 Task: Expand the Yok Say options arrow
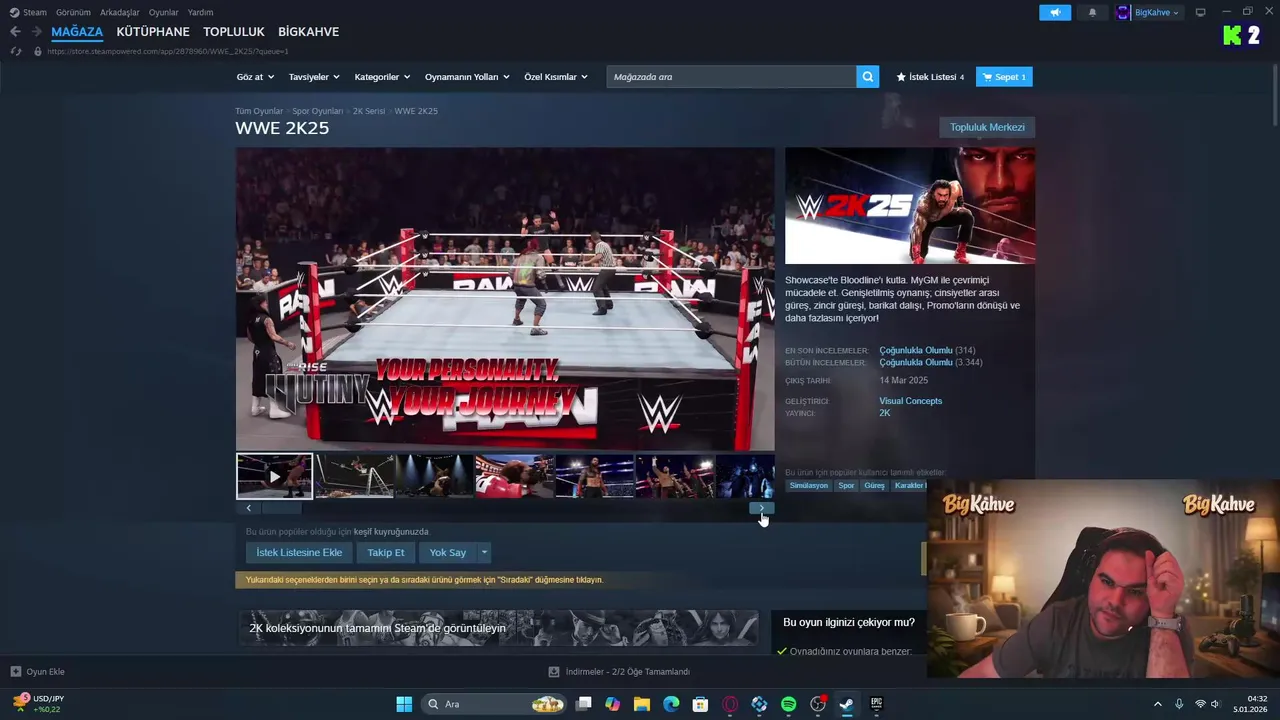(484, 552)
